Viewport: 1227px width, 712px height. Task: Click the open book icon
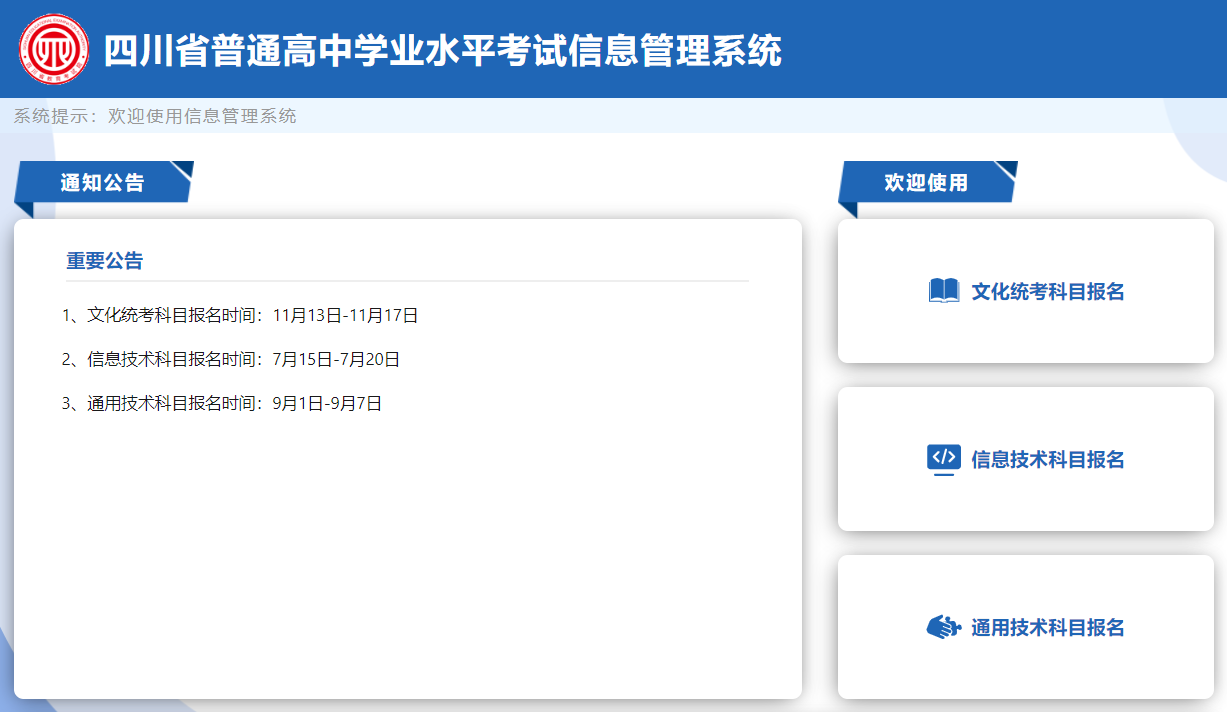tap(943, 291)
